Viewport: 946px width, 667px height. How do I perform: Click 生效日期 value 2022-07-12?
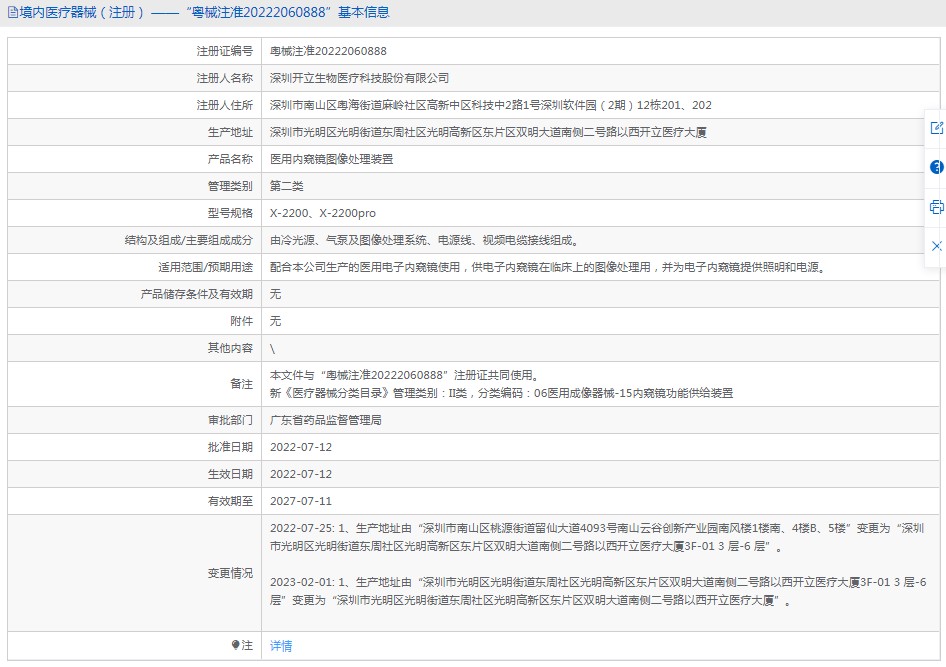tap(300, 474)
